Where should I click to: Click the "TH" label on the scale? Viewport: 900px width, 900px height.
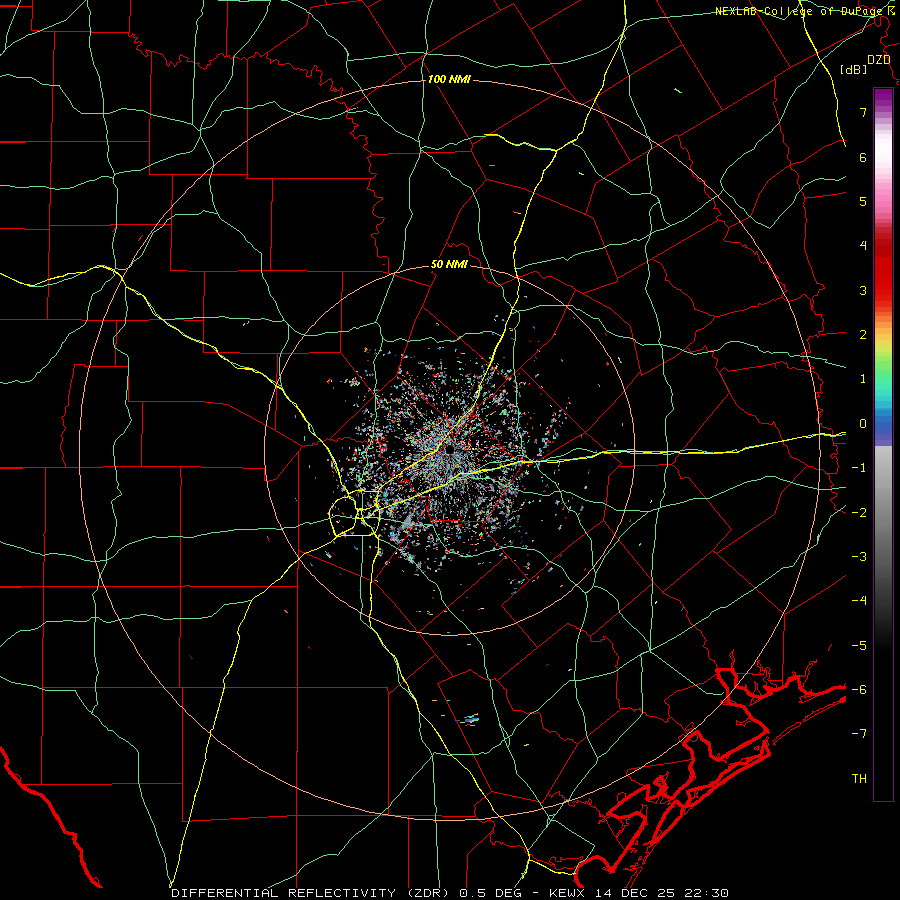[x=859, y=779]
